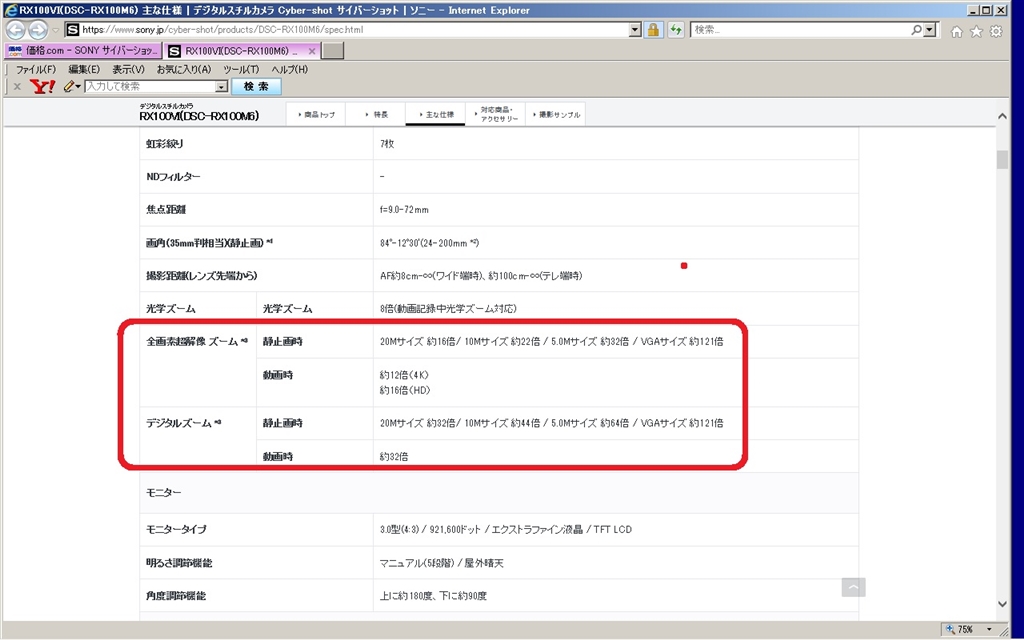The image size is (1024, 640).
Task: Select the 8倍(動画記録中光学ズーム対応) value
Action: coord(448,308)
